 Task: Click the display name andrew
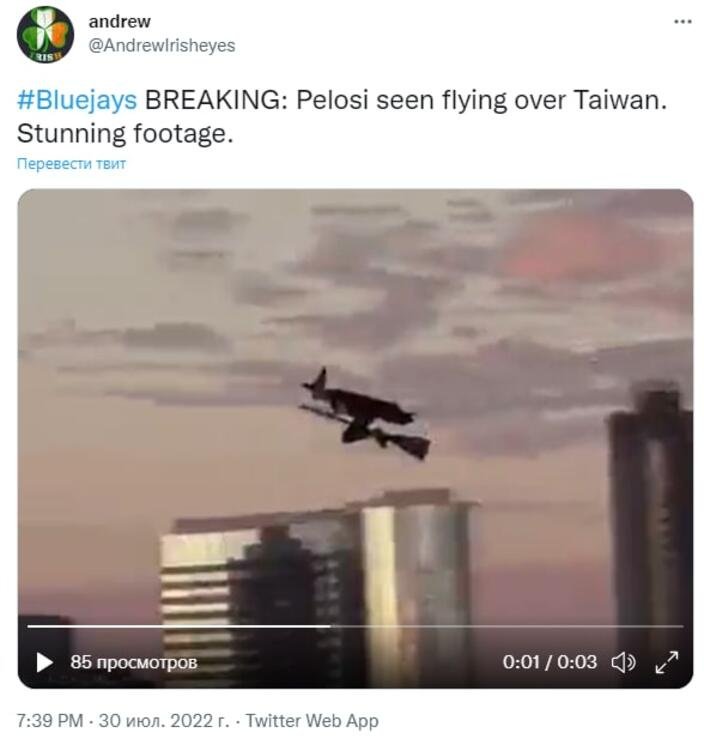tap(120, 22)
